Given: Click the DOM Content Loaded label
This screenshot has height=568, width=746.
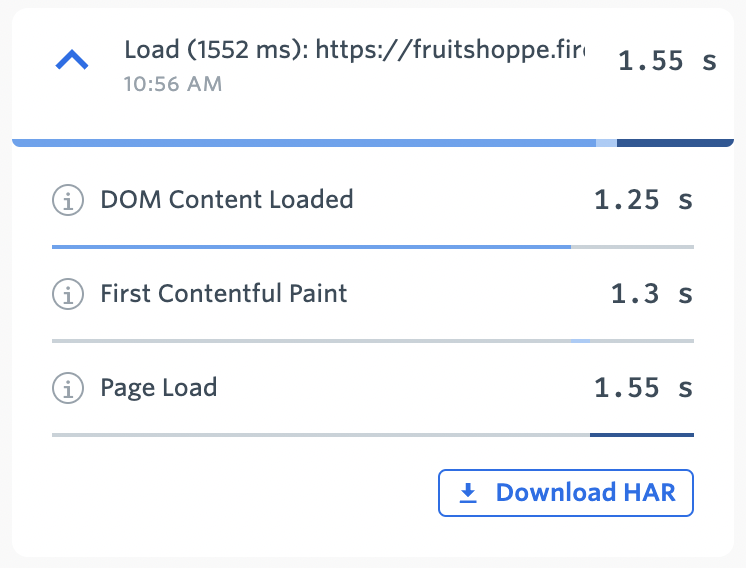Looking at the screenshot, I should [227, 199].
